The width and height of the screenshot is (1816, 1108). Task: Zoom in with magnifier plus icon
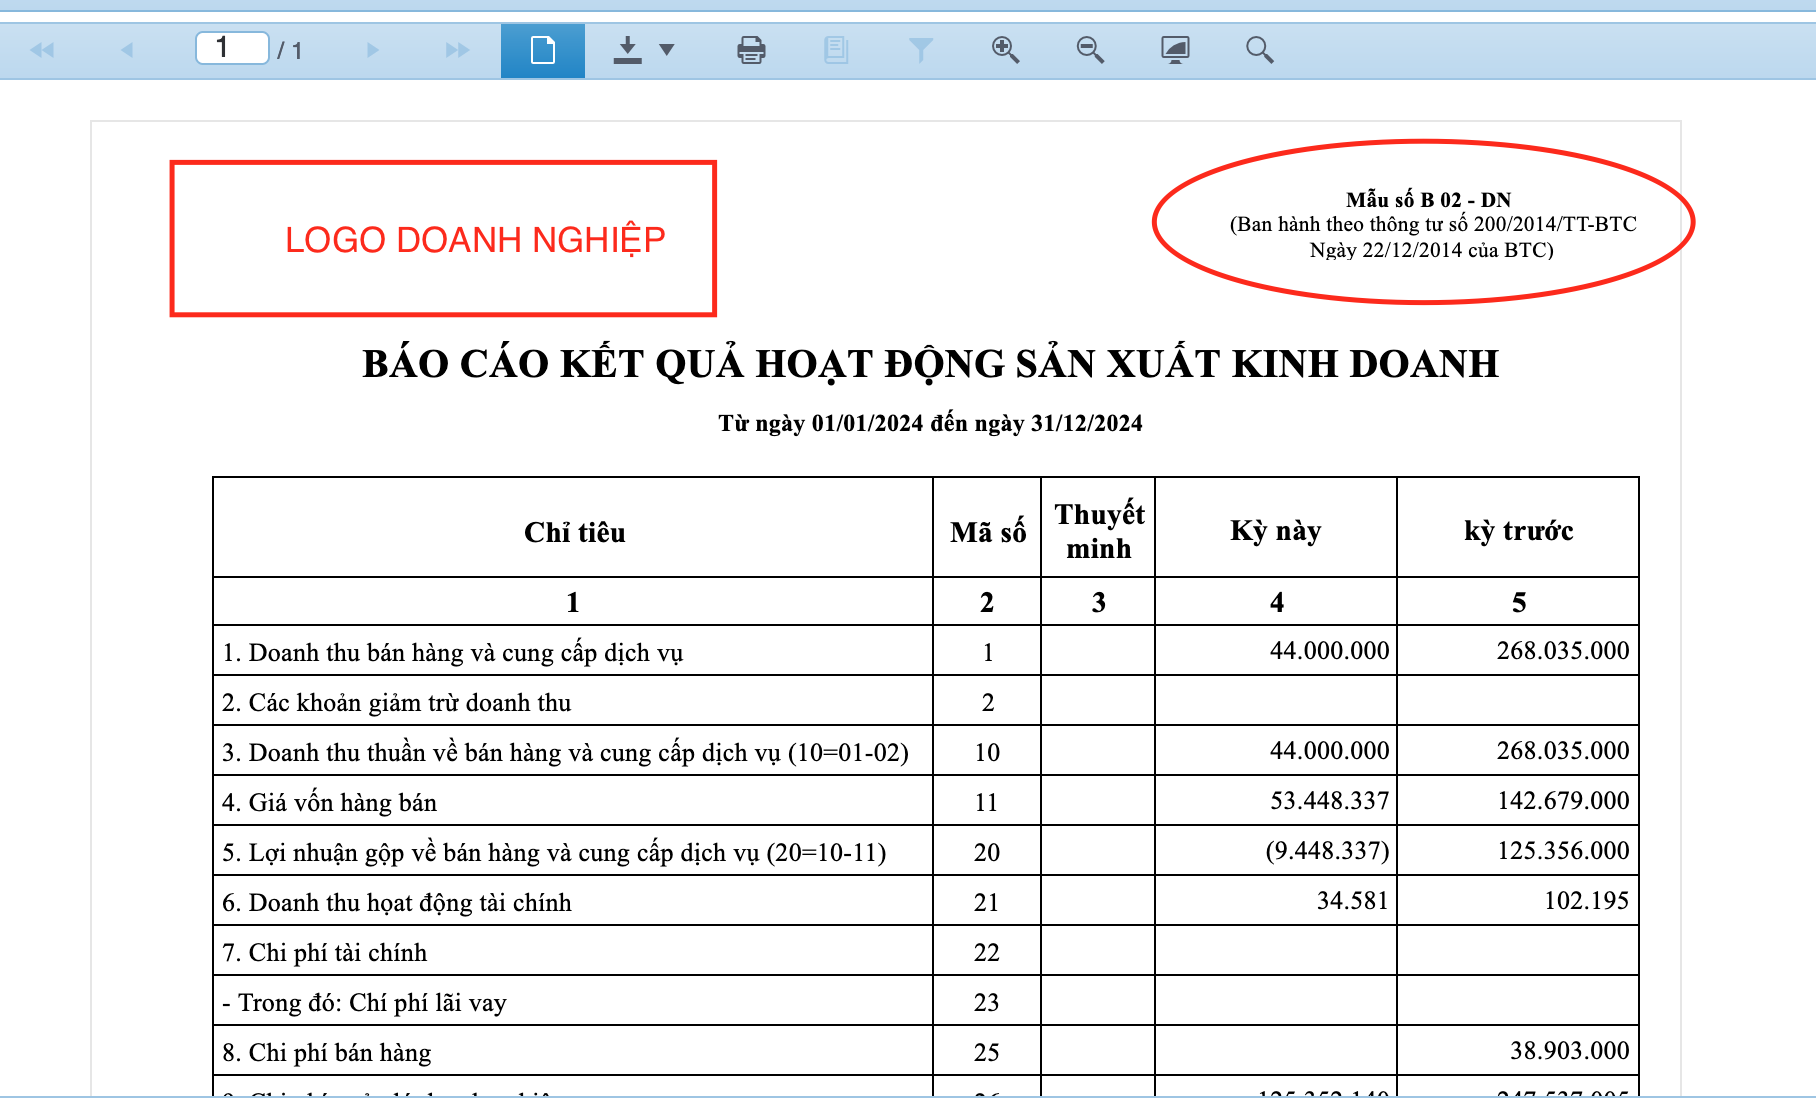coord(1005,50)
